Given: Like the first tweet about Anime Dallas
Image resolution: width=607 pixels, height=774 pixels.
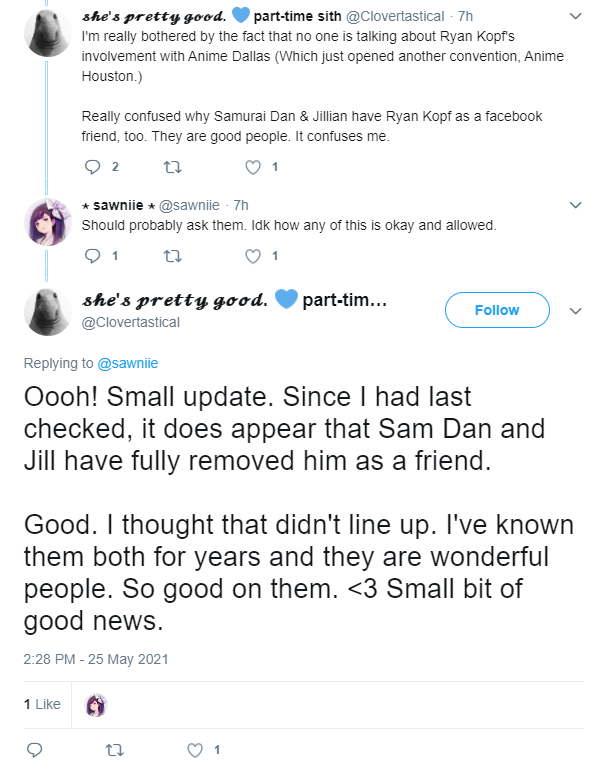Looking at the screenshot, I should (x=253, y=167).
